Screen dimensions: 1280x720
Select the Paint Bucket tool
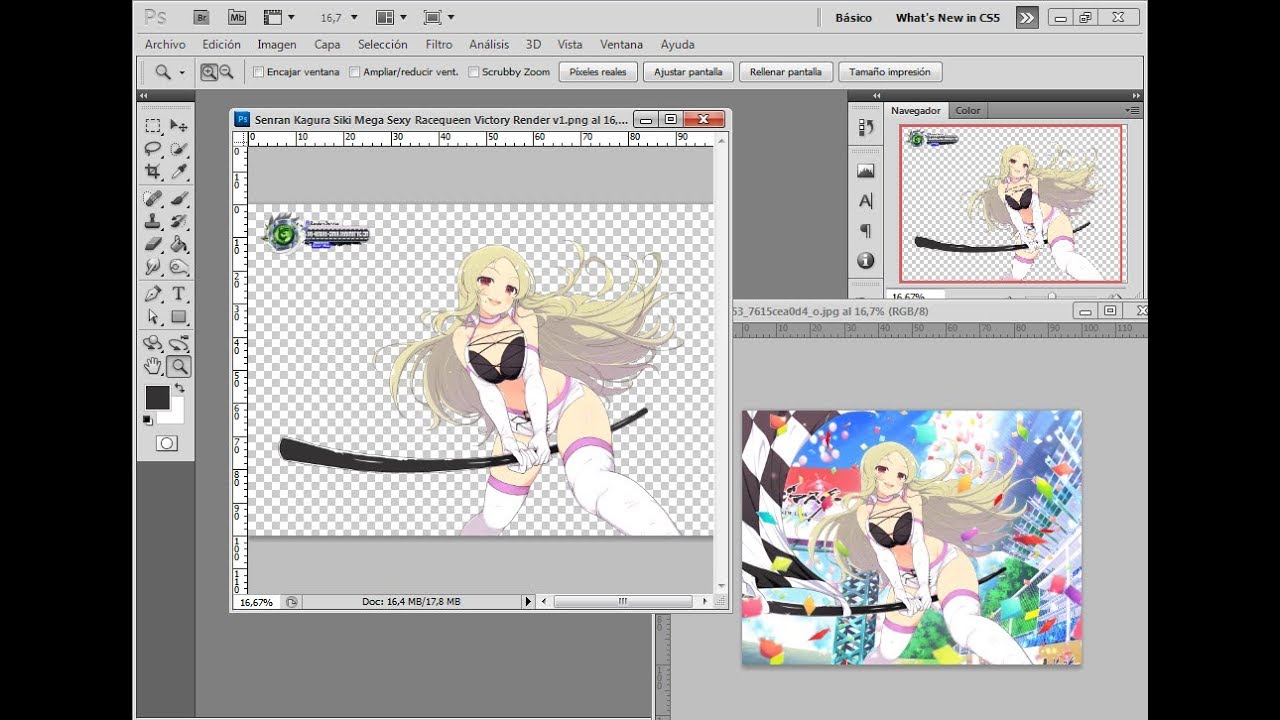tap(179, 244)
